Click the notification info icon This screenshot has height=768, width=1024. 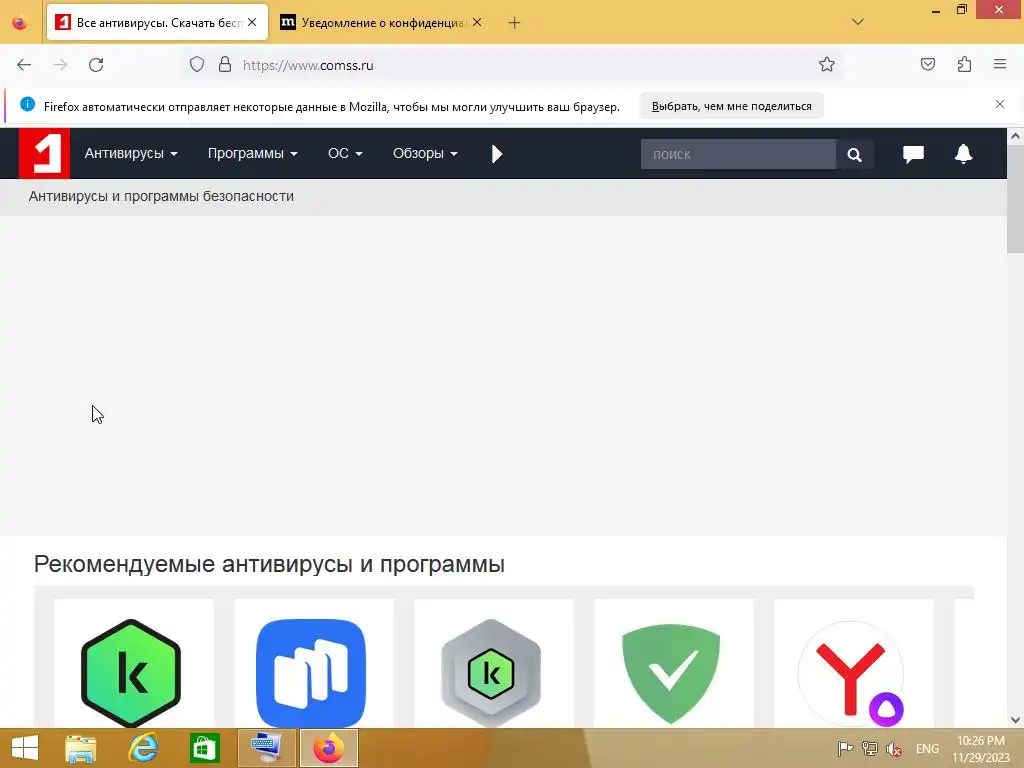click(27, 104)
